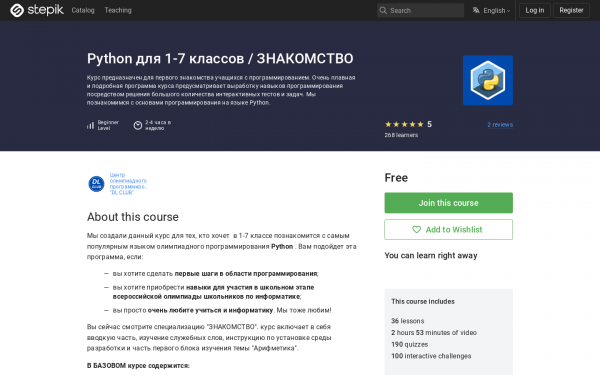
Task: Click the 190 quizzes entry
Action: coord(409,344)
